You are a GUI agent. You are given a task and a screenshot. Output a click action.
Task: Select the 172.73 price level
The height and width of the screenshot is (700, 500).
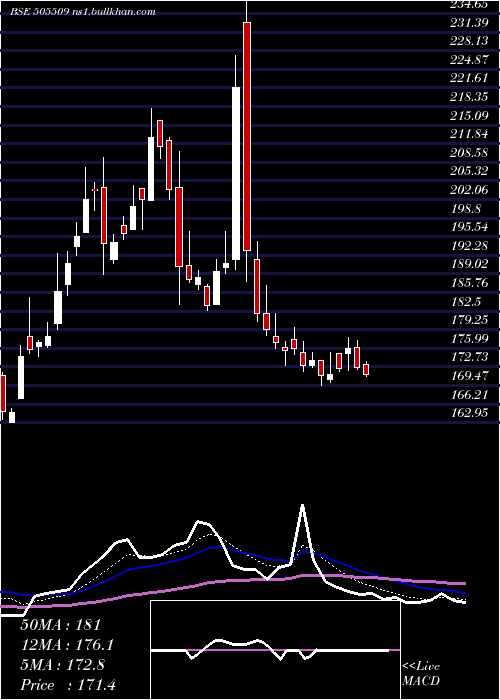click(469, 357)
